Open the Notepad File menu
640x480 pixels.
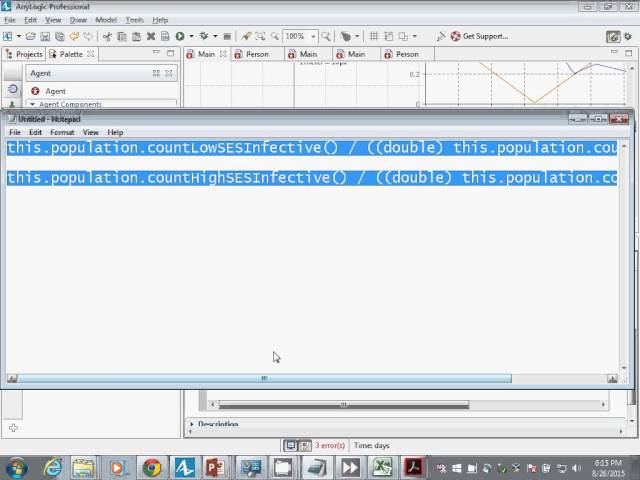click(15, 132)
